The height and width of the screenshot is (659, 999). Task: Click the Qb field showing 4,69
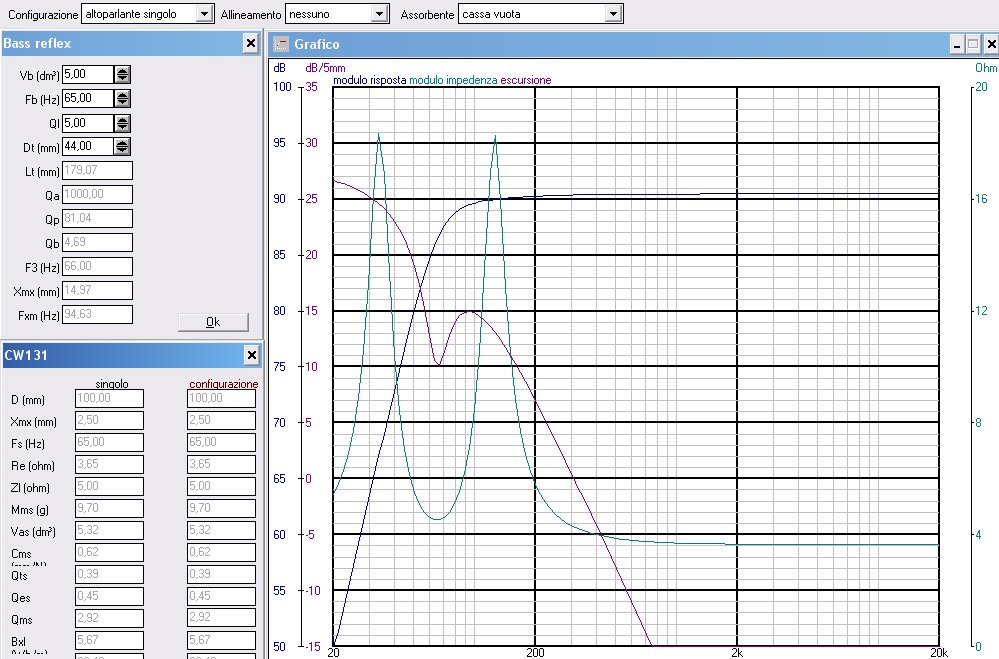(x=97, y=242)
